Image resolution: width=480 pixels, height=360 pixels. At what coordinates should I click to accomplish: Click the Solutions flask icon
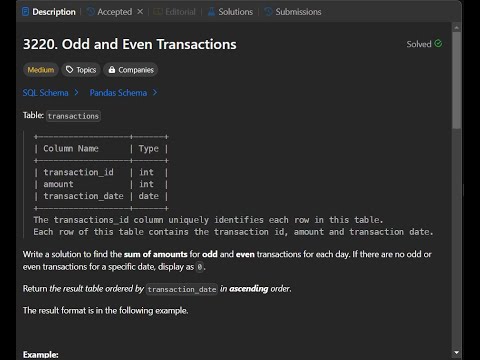click(211, 12)
